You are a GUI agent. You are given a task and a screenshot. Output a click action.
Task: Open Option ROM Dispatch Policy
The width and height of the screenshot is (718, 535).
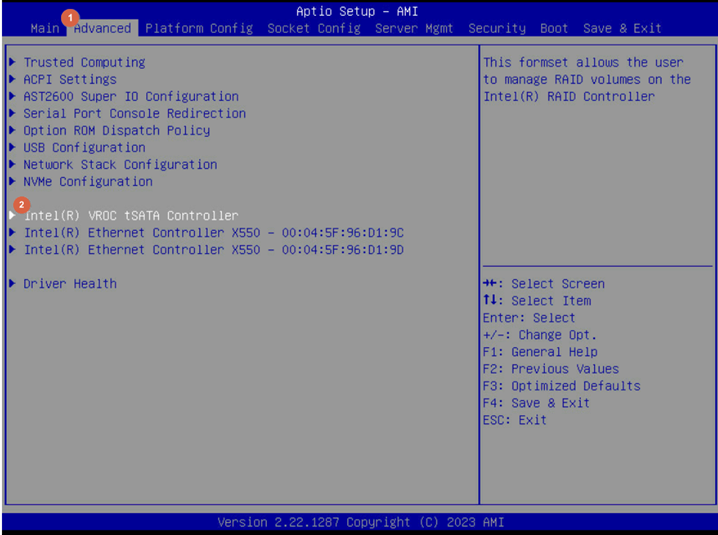pyautogui.click(x=117, y=130)
